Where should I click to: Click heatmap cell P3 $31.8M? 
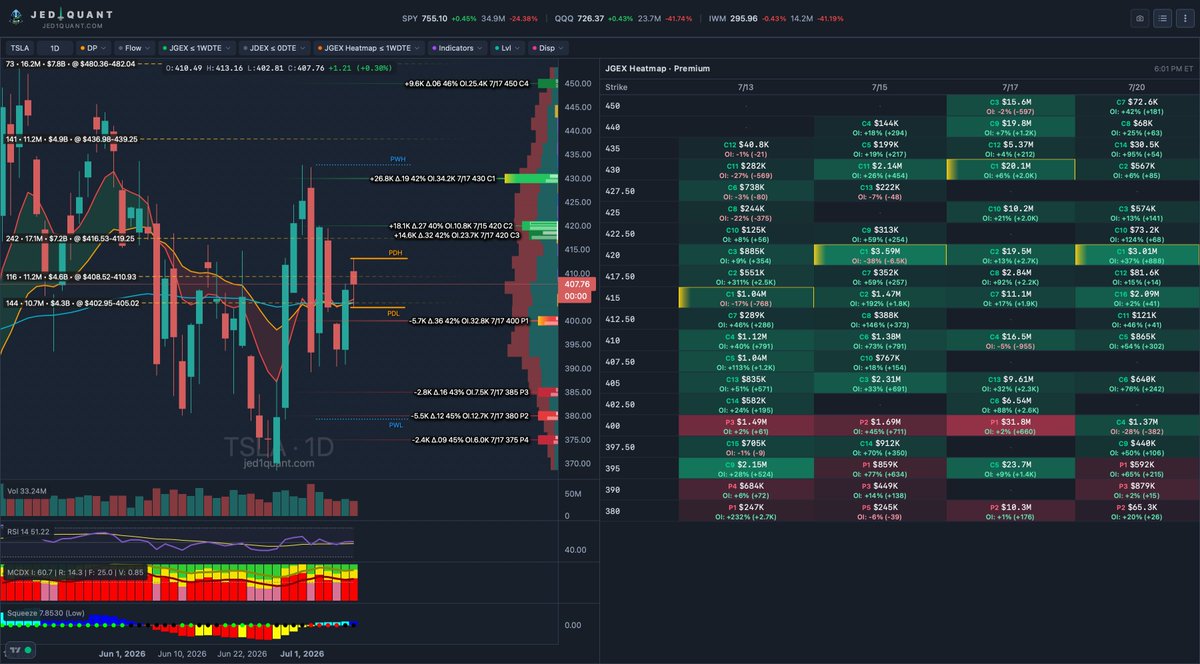(1010, 426)
